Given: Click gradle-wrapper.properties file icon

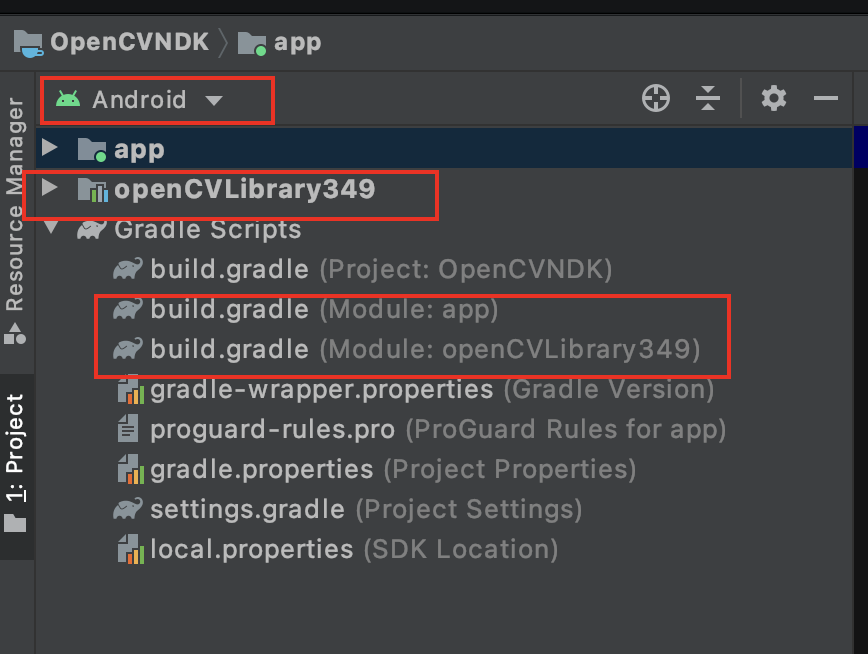Looking at the screenshot, I should coord(131,390).
